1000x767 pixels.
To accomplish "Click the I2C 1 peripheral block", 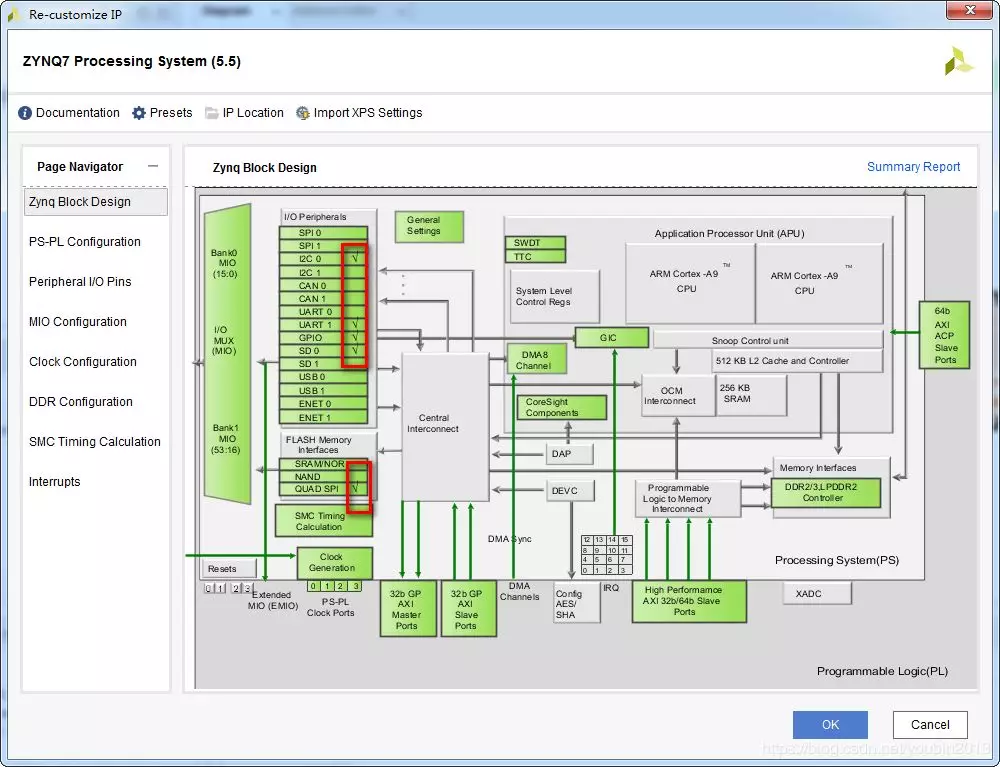I will pyautogui.click(x=323, y=273).
